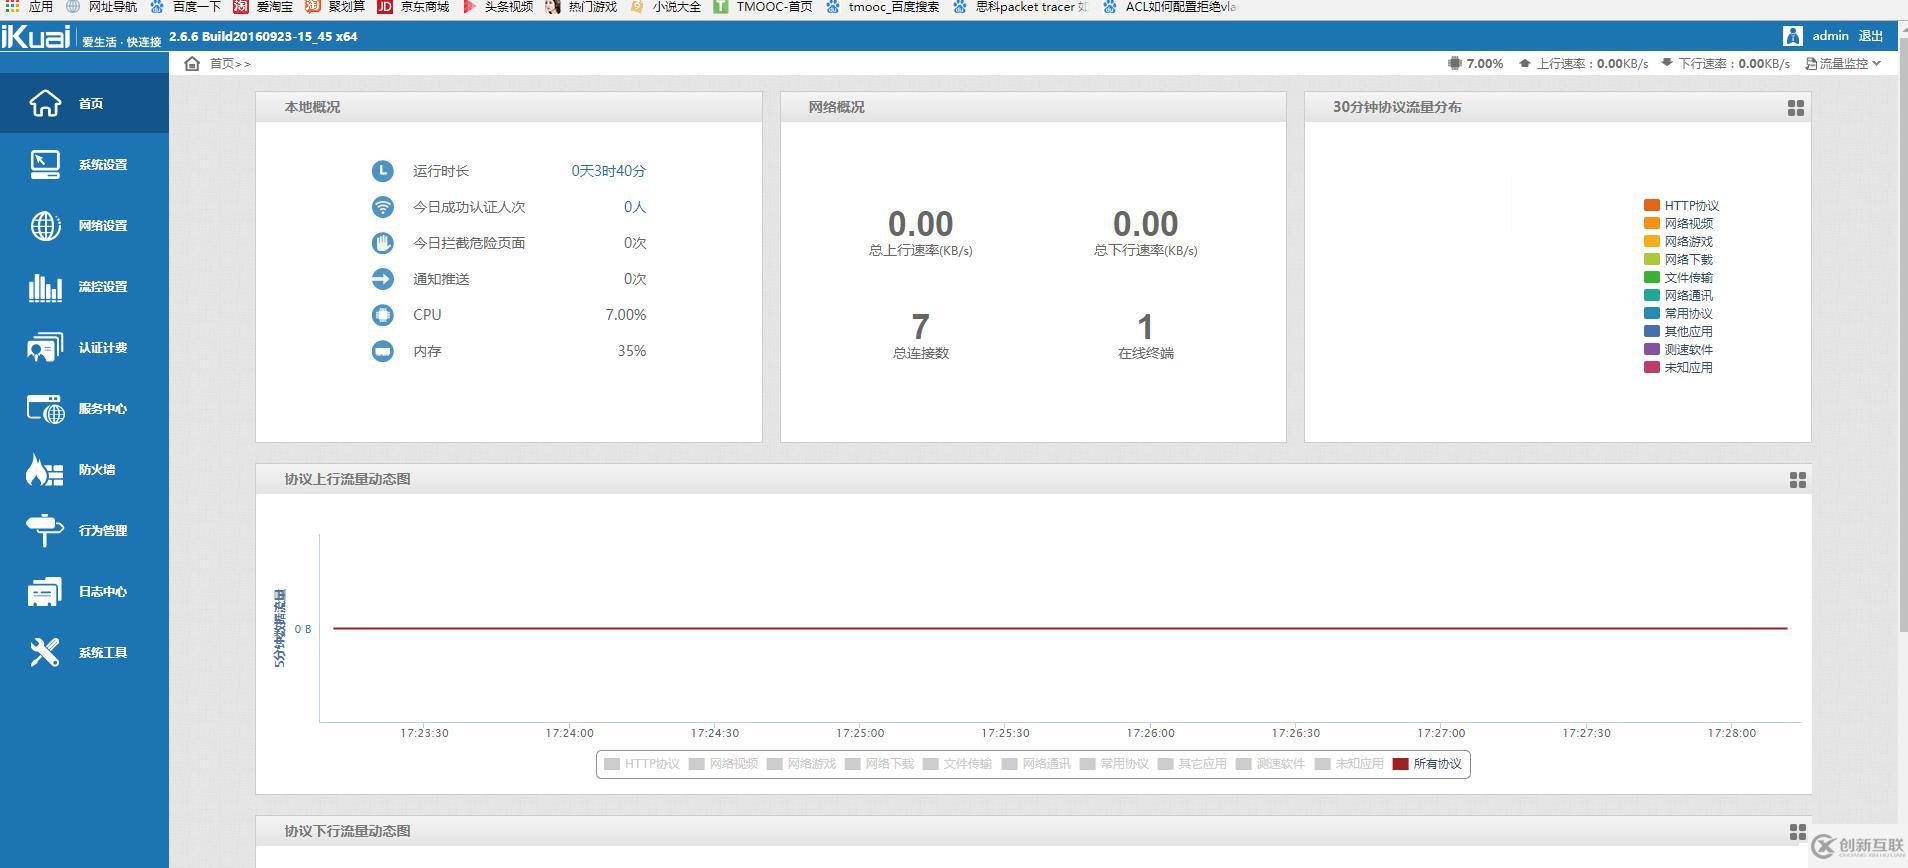This screenshot has width=1908, height=868.
Task: Click 文件传输 green pie legend swatch
Action: point(1652,277)
